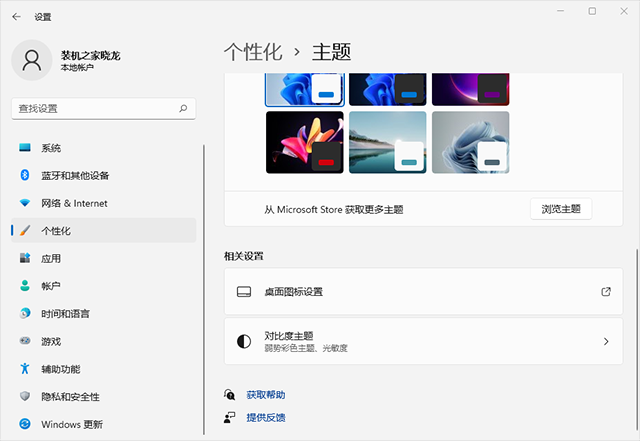Click the 辅助功能 accessibility icon
The width and height of the screenshot is (640, 441).
coord(25,368)
